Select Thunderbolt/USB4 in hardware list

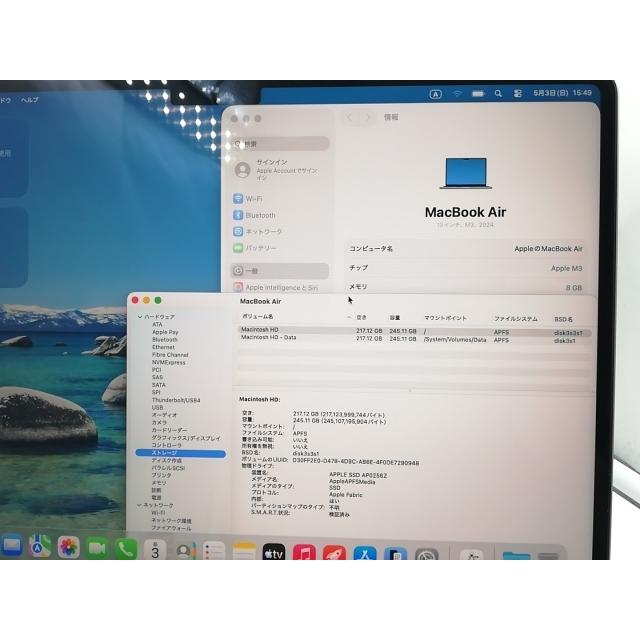(x=176, y=400)
